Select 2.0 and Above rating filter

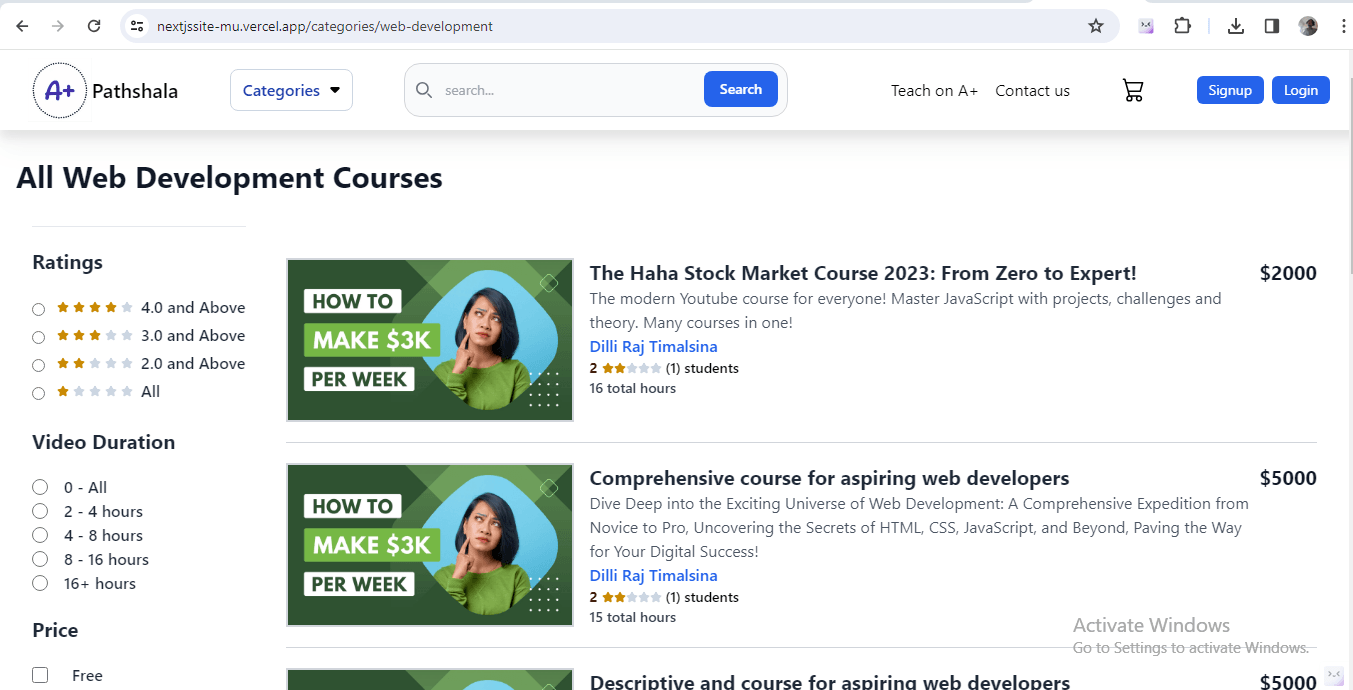click(38, 365)
